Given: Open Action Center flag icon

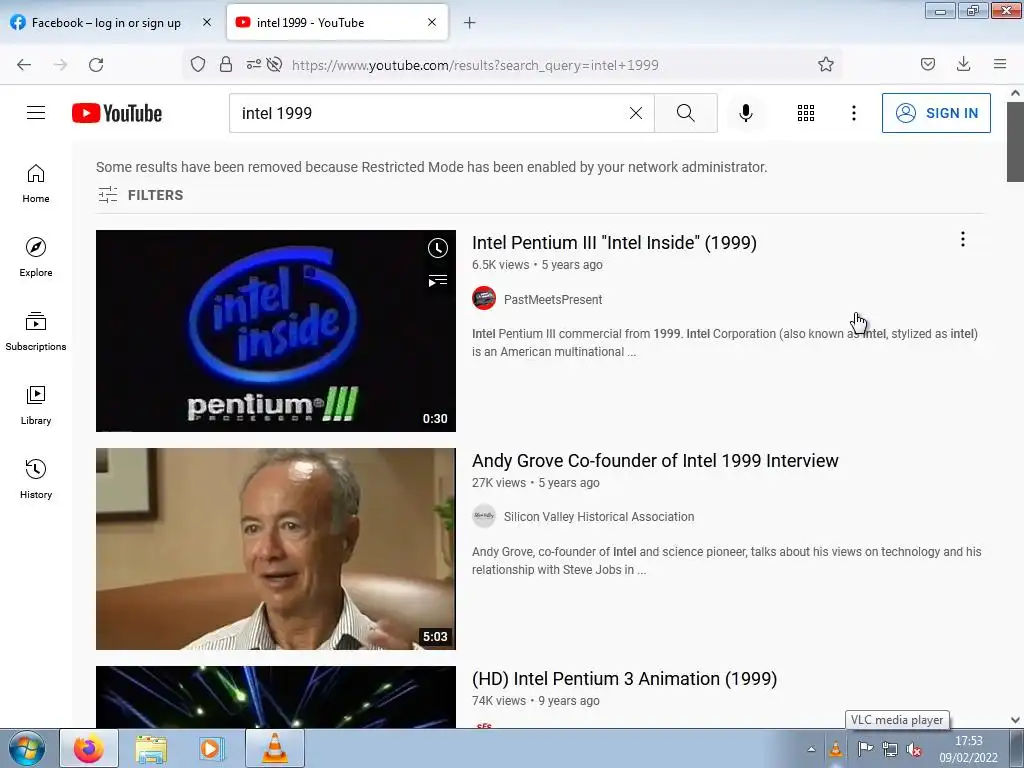Looking at the screenshot, I should point(865,749).
